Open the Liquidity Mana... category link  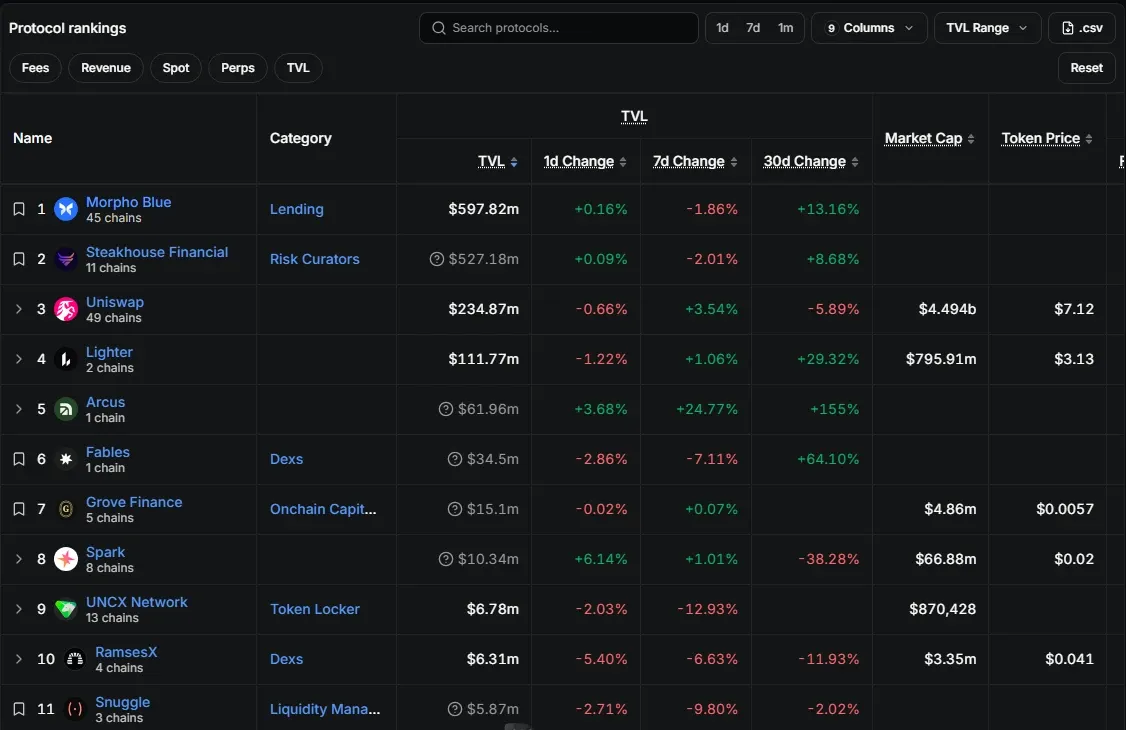(x=325, y=709)
